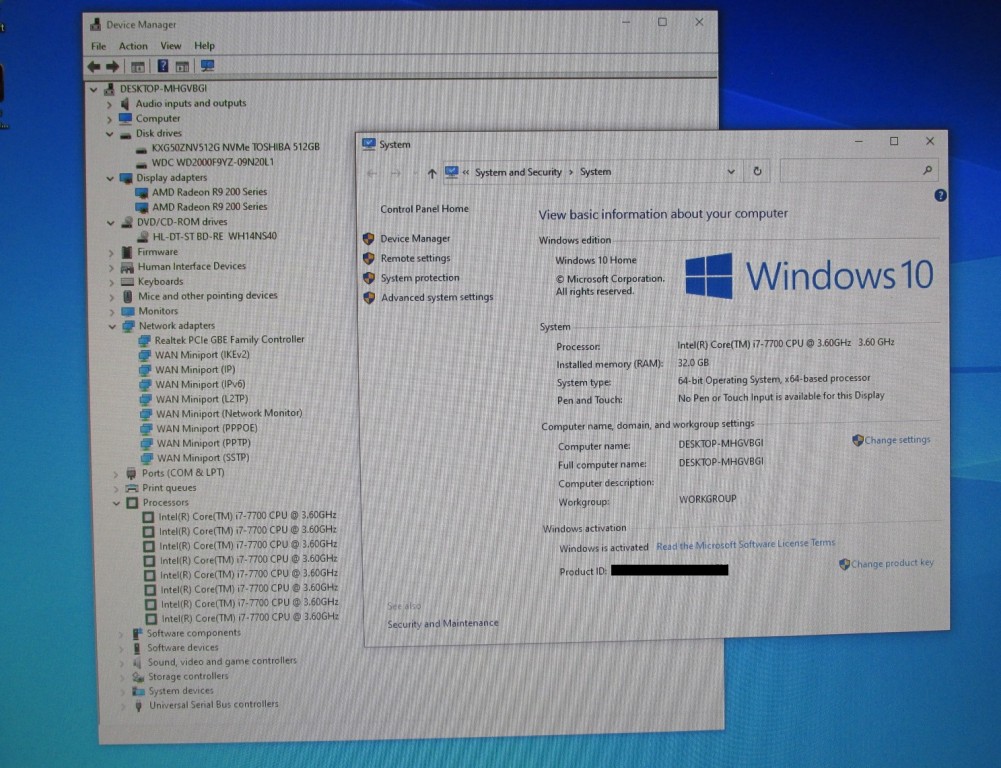Expand the Ports (COM & LPT) category
The width and height of the screenshot is (1001, 768).
(116, 474)
